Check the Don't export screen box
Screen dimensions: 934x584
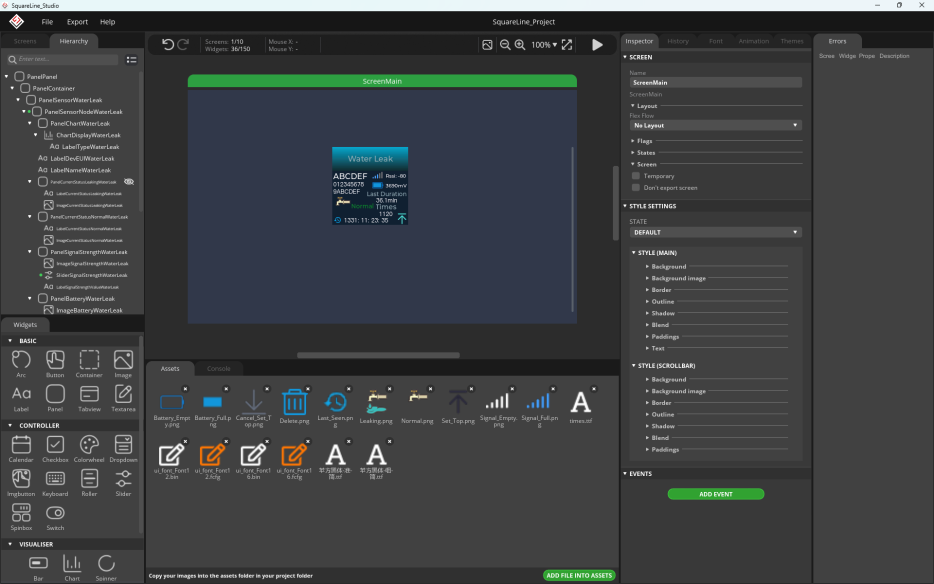point(636,188)
